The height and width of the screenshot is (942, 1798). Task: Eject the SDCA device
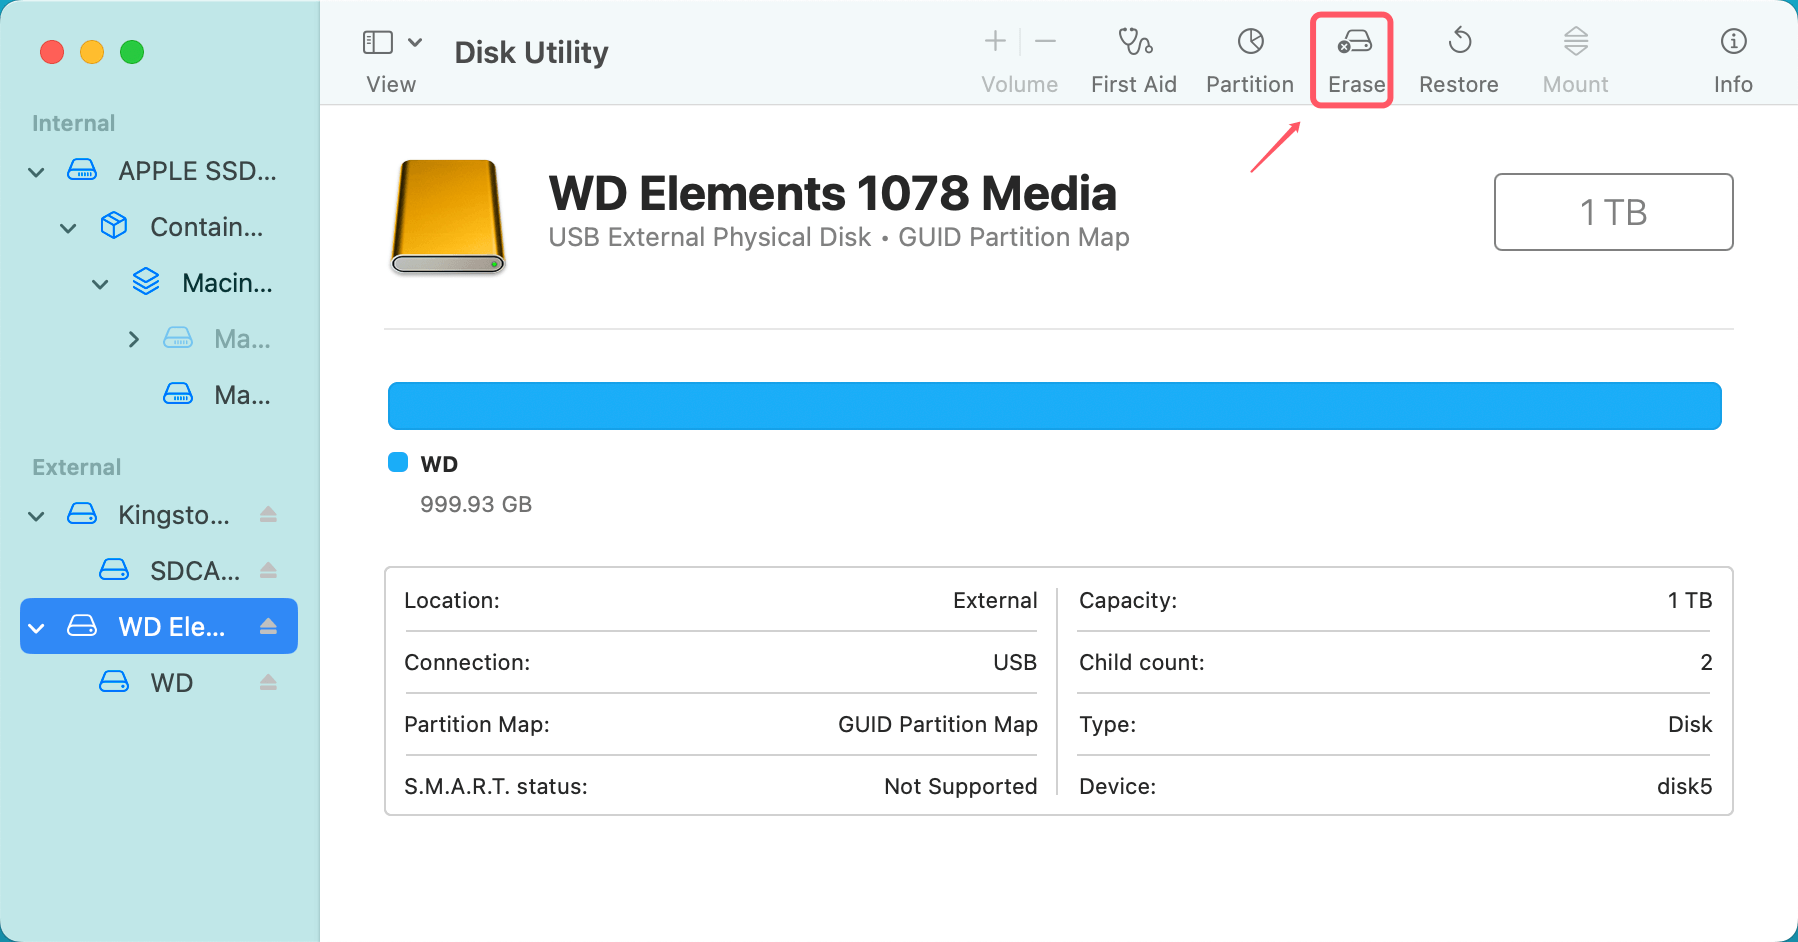point(268,570)
